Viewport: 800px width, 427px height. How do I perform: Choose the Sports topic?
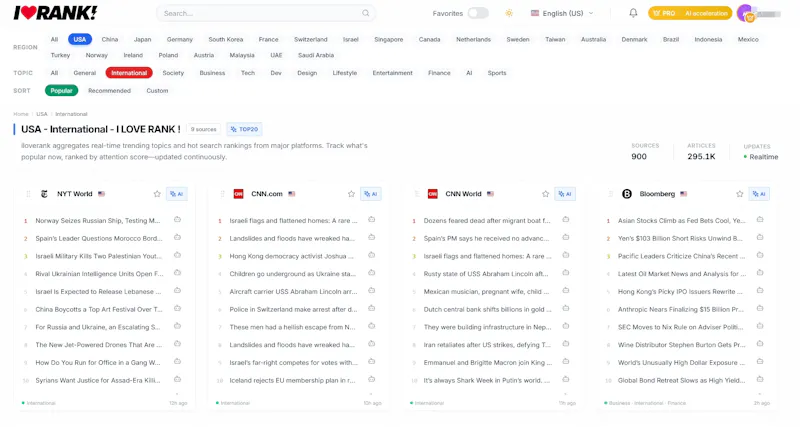(497, 73)
